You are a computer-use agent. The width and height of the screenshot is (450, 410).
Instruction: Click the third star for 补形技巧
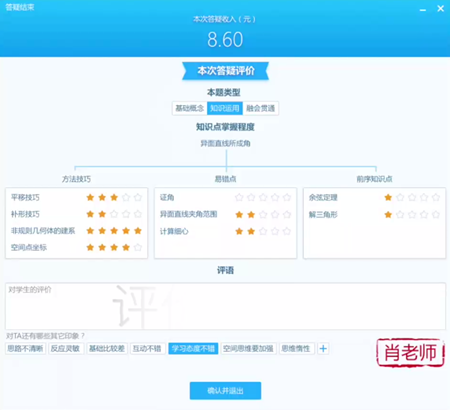[114, 214]
